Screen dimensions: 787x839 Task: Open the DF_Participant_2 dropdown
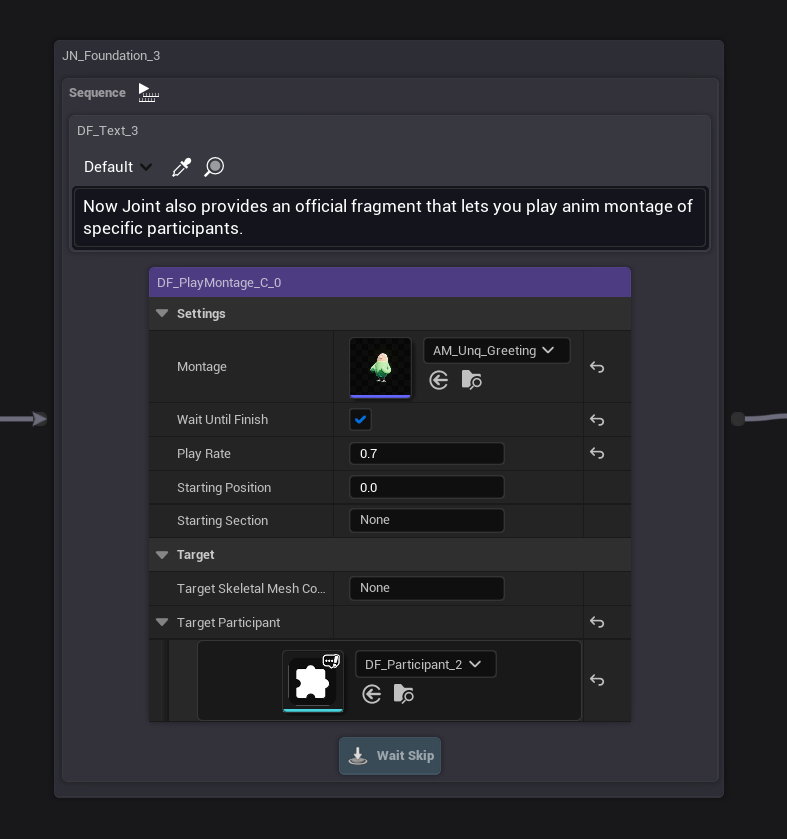tap(425, 664)
